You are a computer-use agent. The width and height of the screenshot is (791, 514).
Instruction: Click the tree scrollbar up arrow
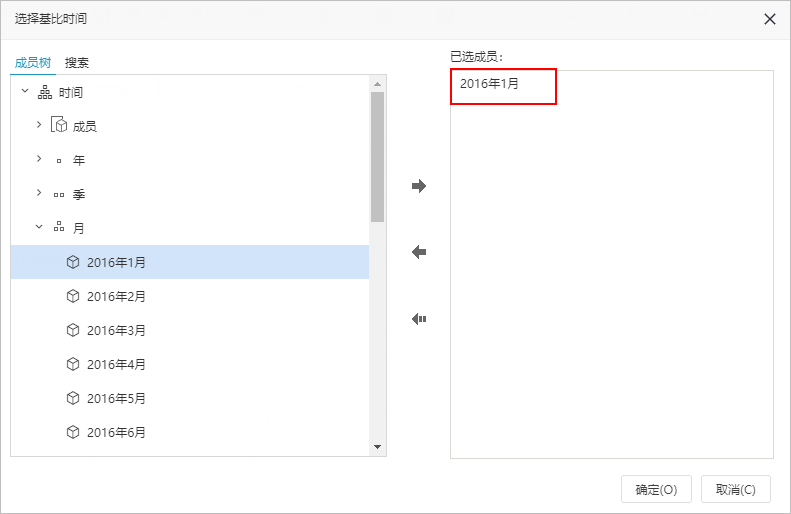point(377,84)
